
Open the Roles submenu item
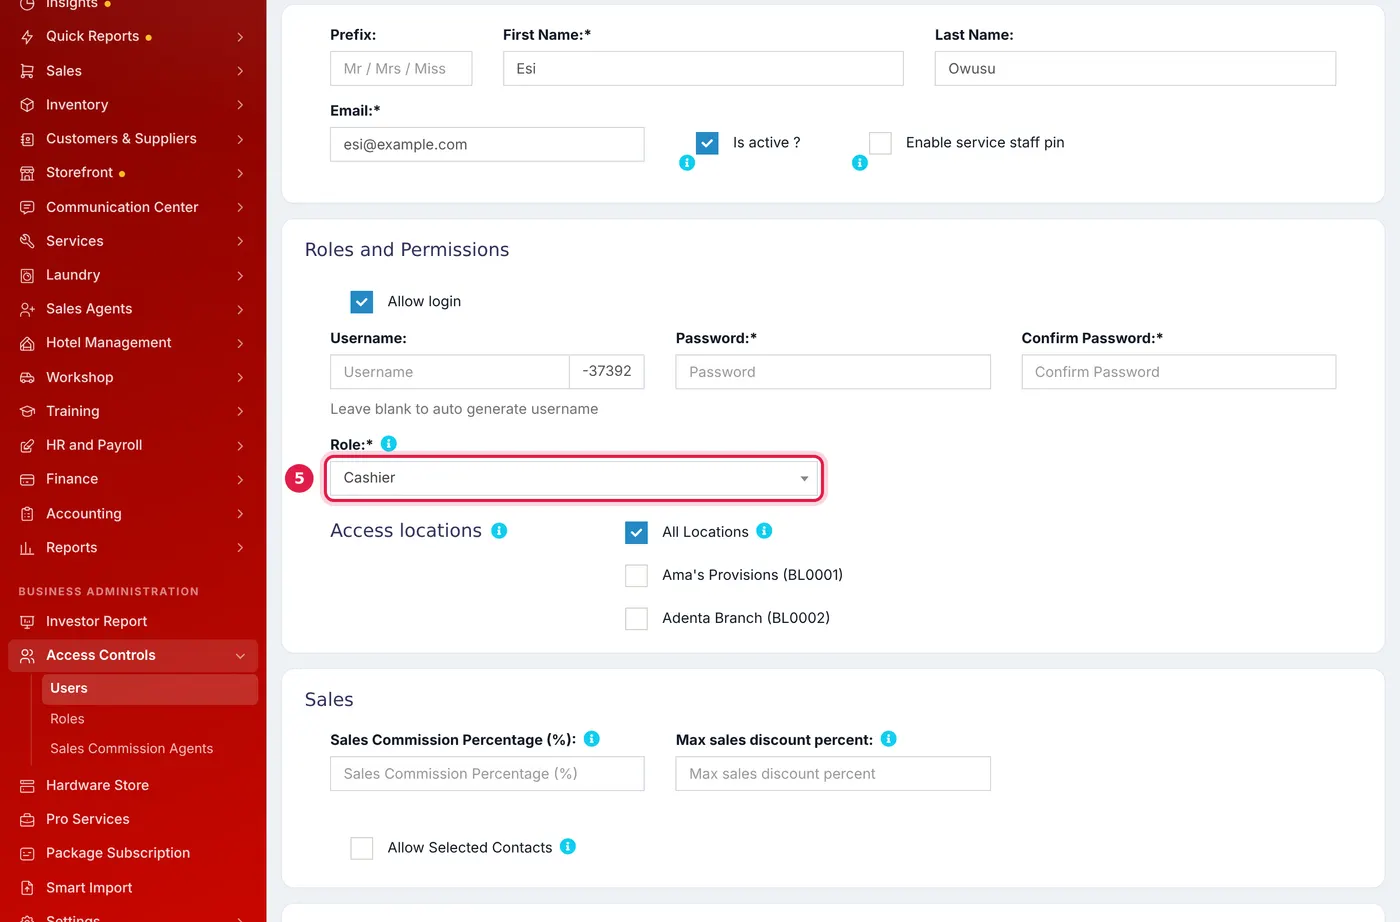click(x=67, y=719)
